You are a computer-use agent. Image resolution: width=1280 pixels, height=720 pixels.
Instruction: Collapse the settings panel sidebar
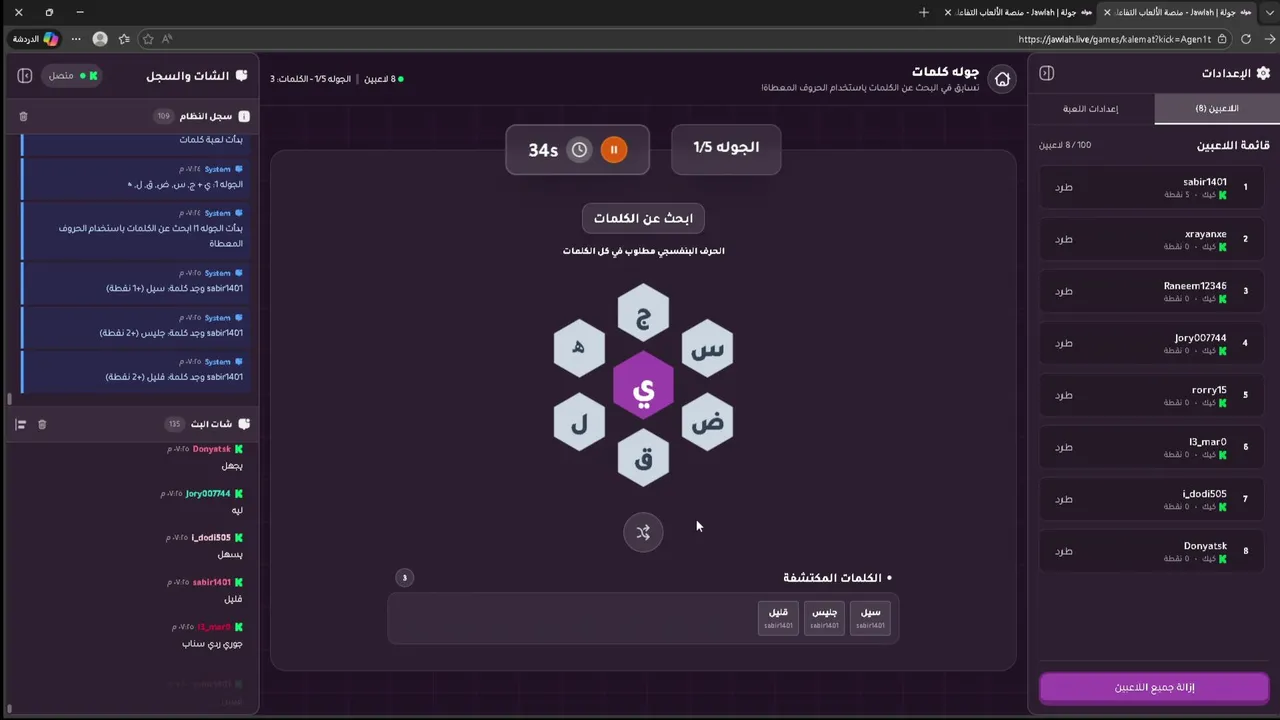tap(1047, 73)
